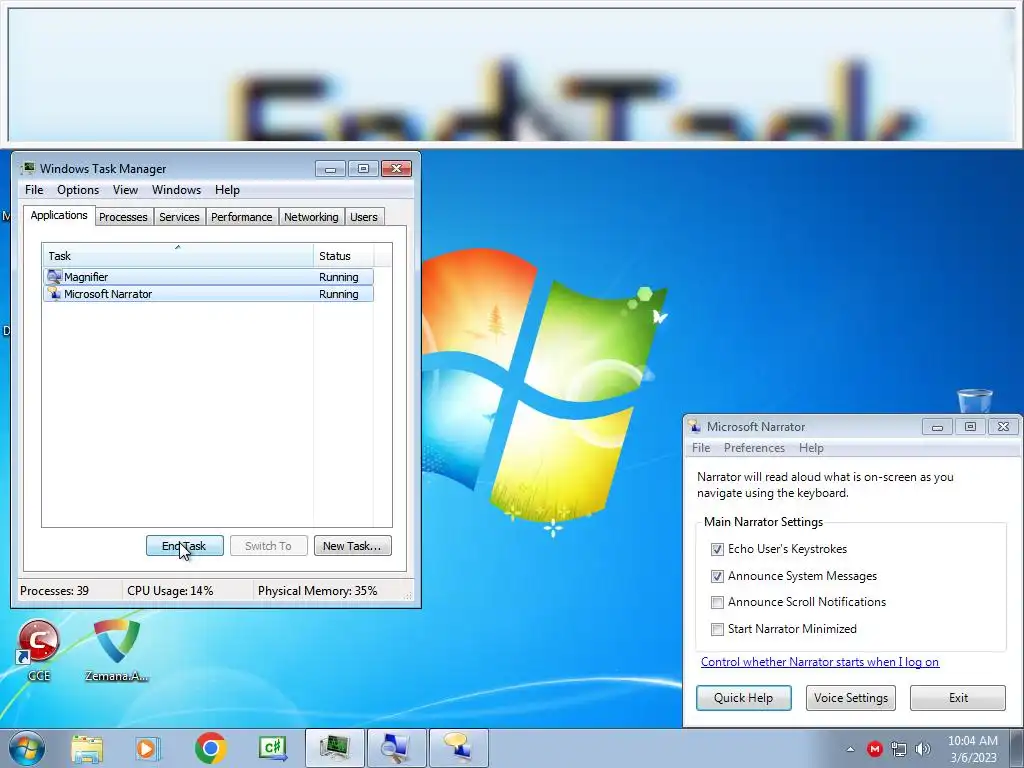1024x768 pixels.
Task: Open the clock showing 10:04 AM
Action: click(972, 749)
